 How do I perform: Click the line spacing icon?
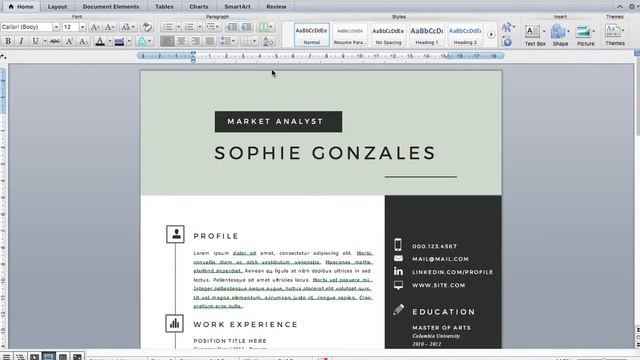tap(225, 41)
